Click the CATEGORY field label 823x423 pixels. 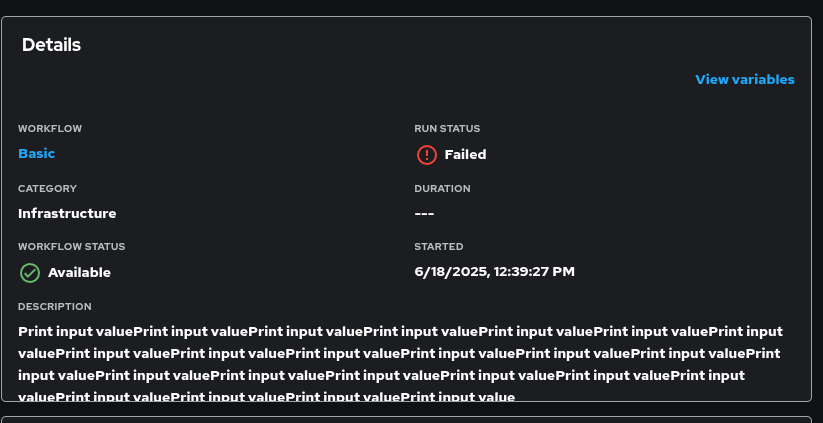pyautogui.click(x=47, y=188)
